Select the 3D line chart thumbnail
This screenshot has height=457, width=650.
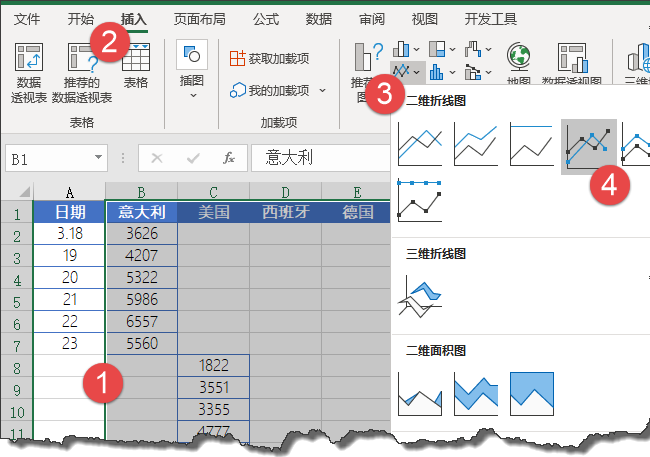(420, 296)
